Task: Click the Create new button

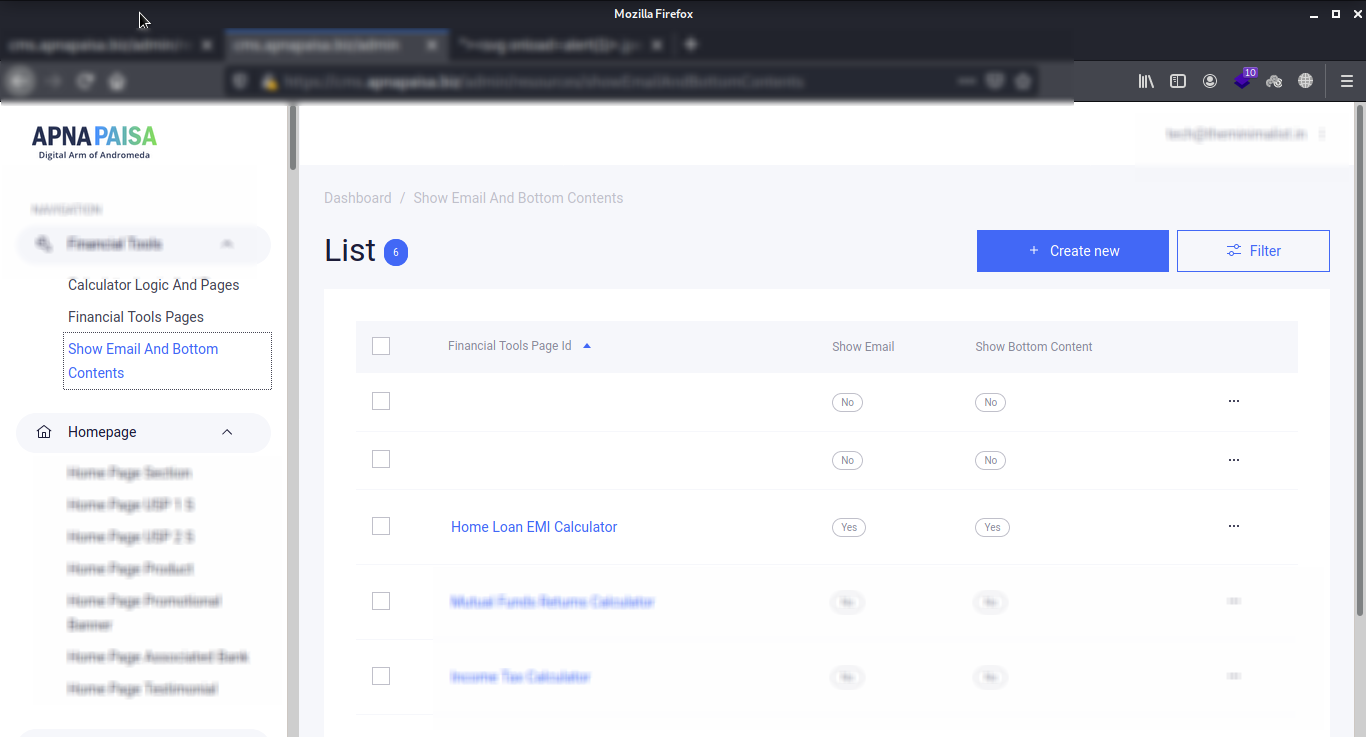Action: click(x=1072, y=250)
